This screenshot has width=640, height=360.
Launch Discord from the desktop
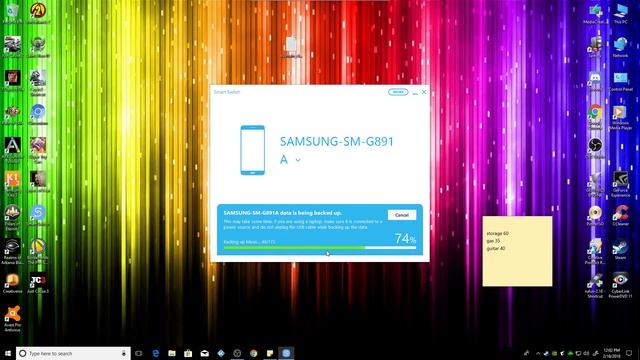(595, 80)
